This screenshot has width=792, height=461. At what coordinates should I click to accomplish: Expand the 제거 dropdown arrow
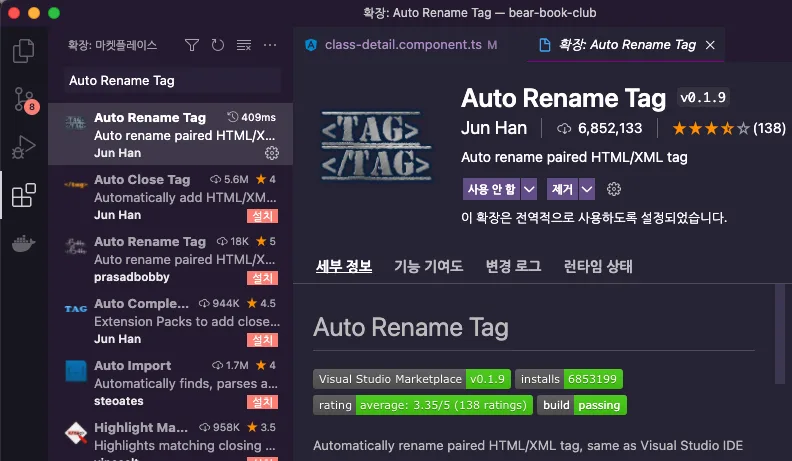pos(587,189)
